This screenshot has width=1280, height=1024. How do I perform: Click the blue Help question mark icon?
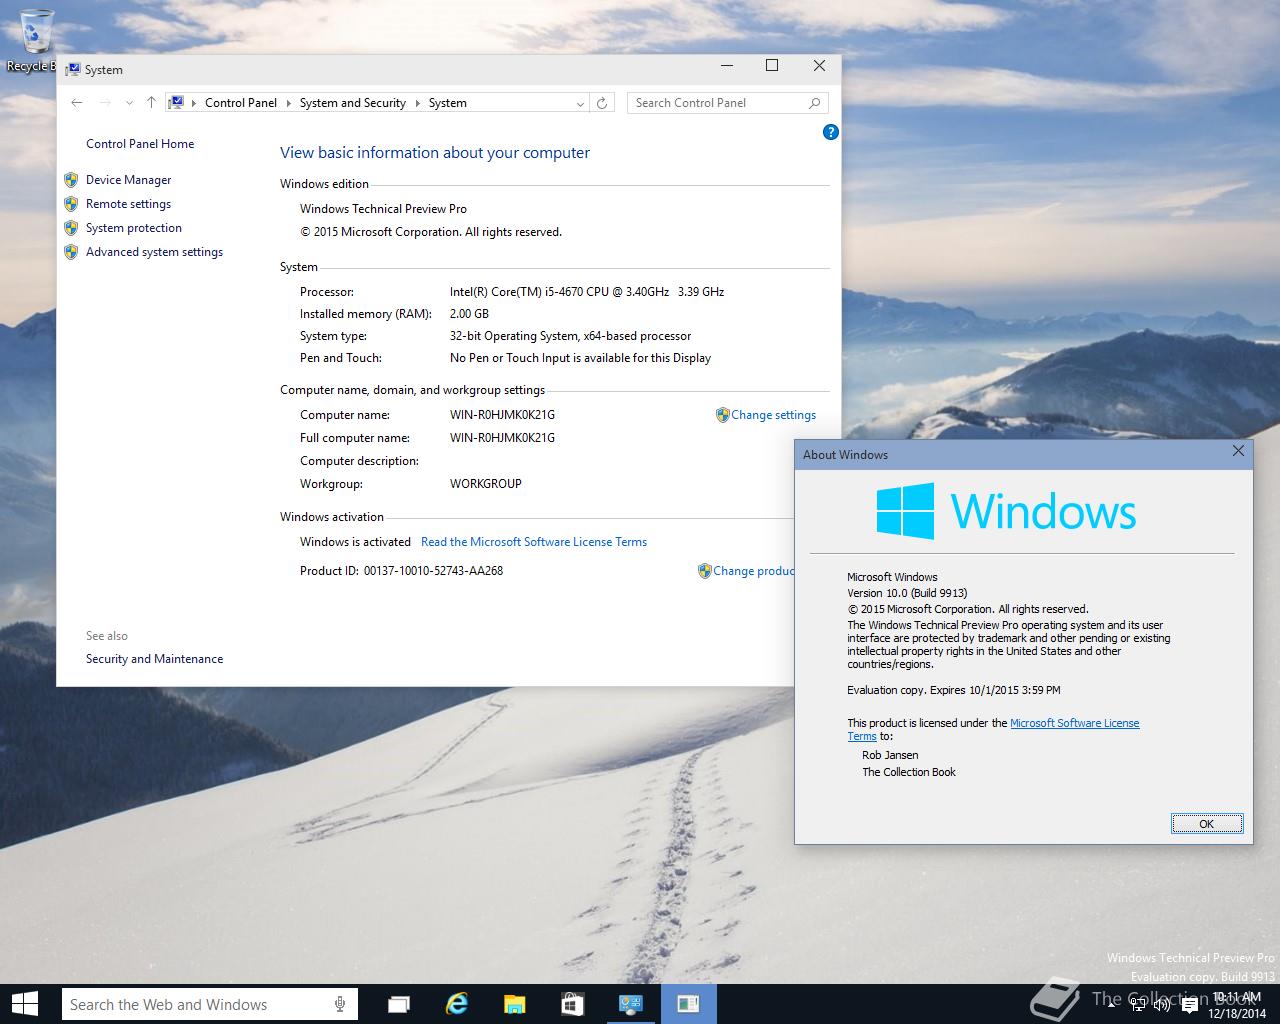[830, 132]
